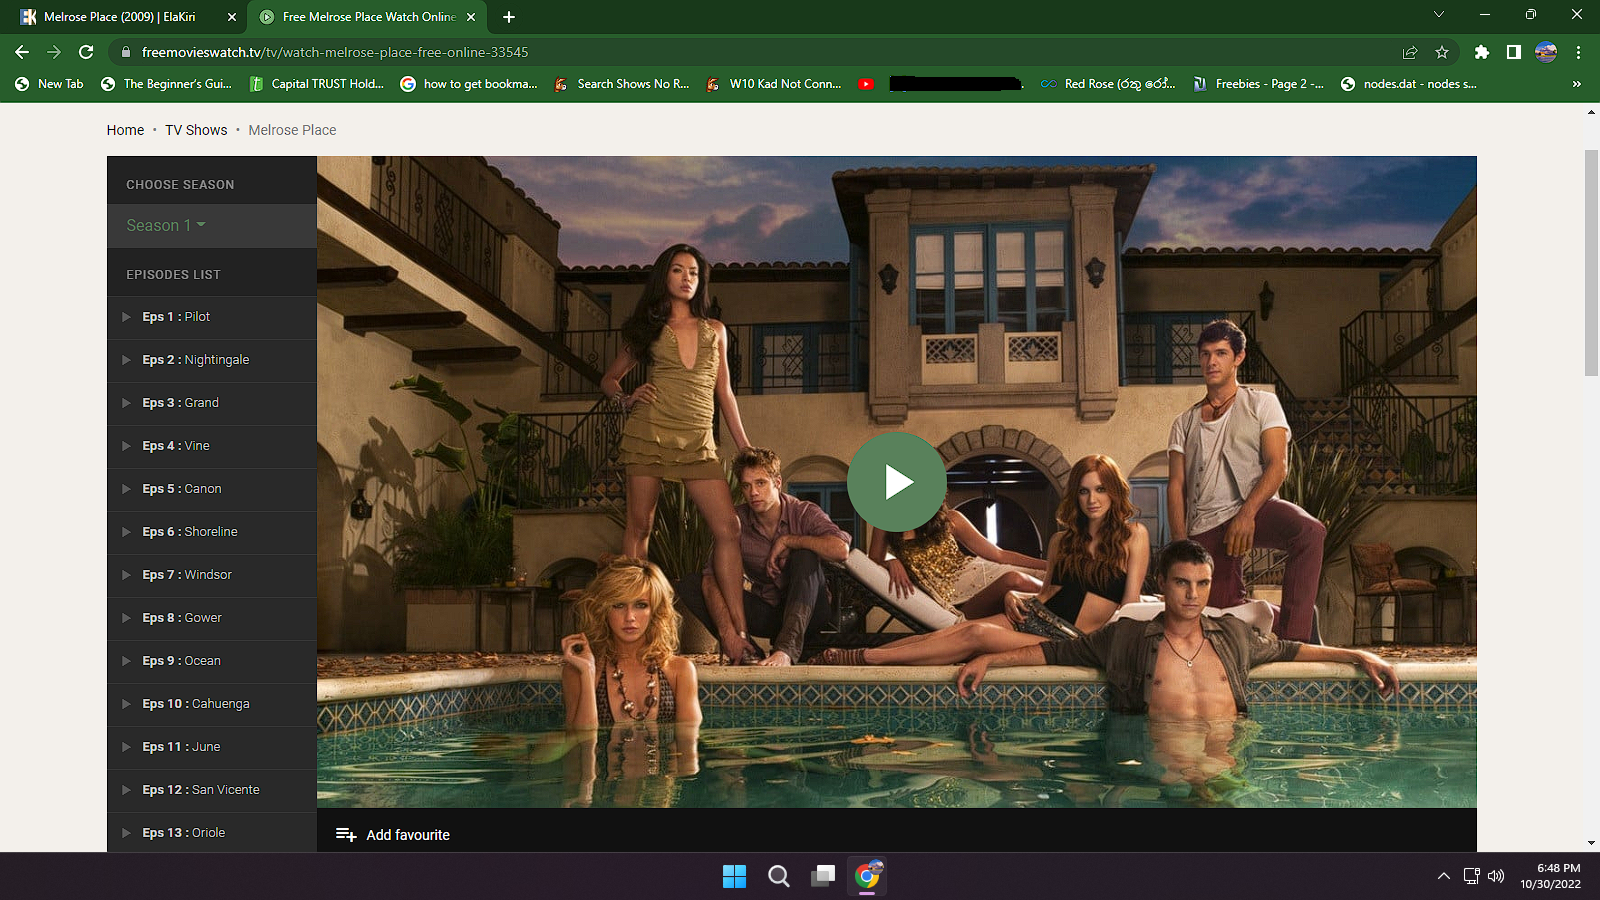Select episode 6 Shoreline
This screenshot has height=900, width=1600.
[212, 532]
